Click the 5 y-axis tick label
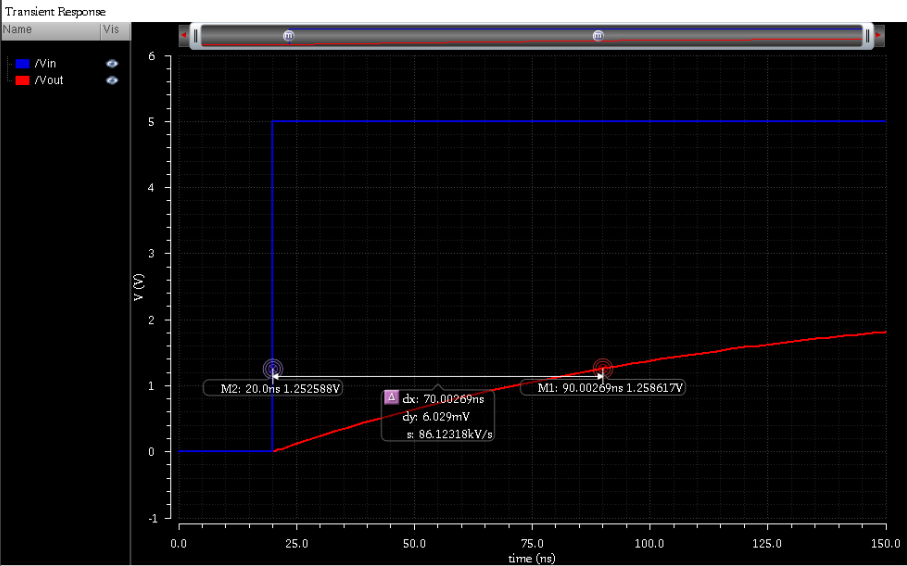Image resolution: width=907 pixels, height=566 pixels. [152, 122]
